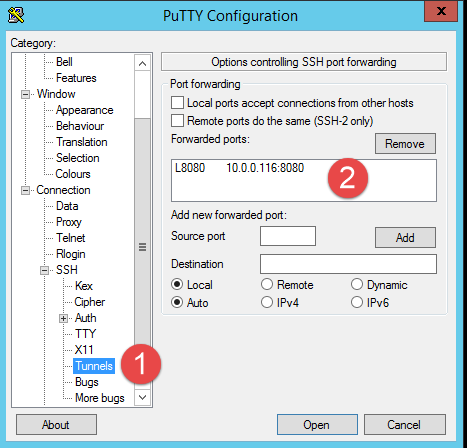Collapse the Connection tree node
Viewport: 467px width, 448px height.
pos(25,190)
